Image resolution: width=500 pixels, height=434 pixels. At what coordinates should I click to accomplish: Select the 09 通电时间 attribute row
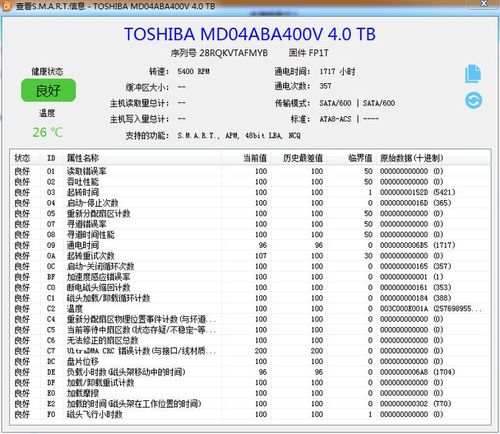(x=250, y=245)
